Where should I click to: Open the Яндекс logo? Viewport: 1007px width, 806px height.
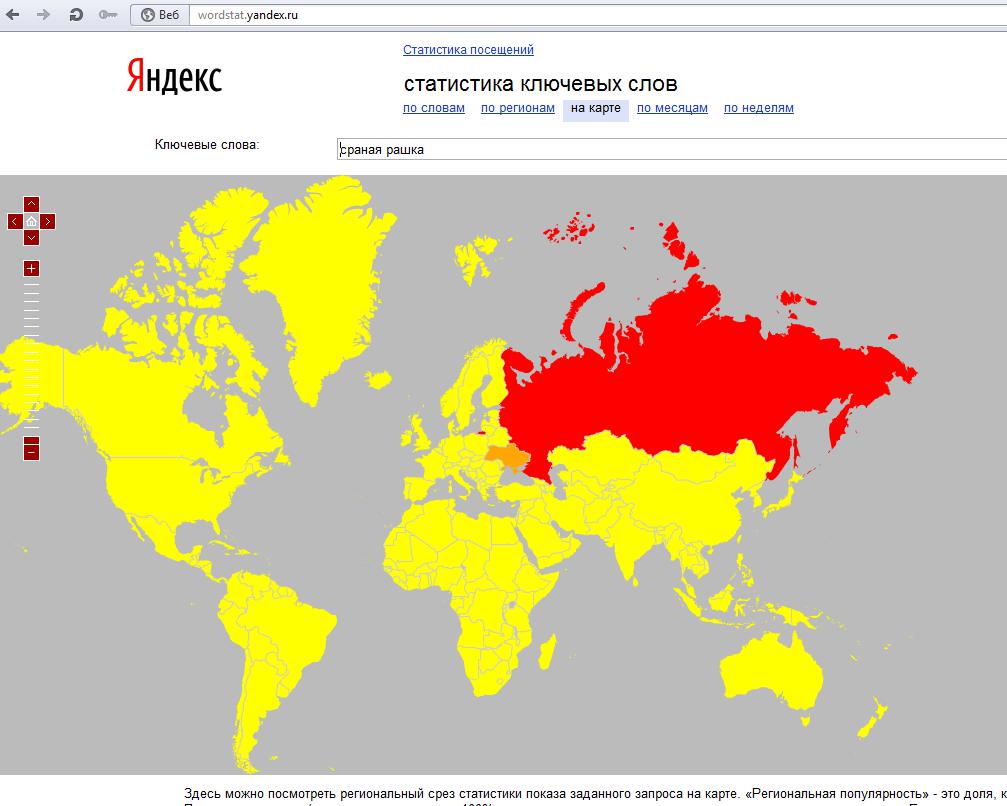point(174,76)
